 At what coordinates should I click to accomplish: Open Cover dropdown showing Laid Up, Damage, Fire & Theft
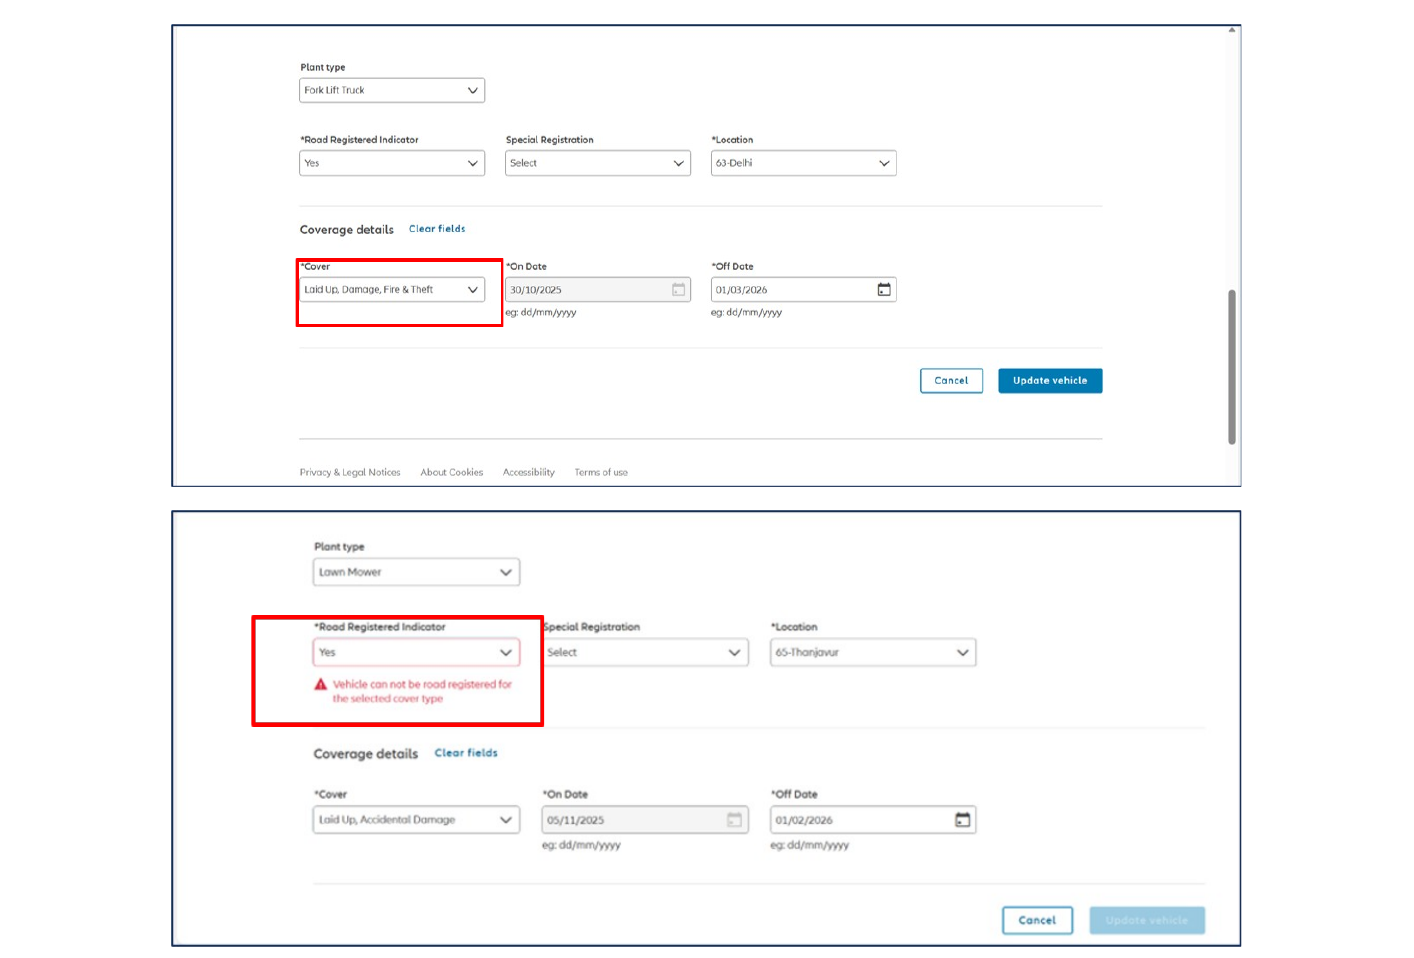pyautogui.click(x=392, y=290)
